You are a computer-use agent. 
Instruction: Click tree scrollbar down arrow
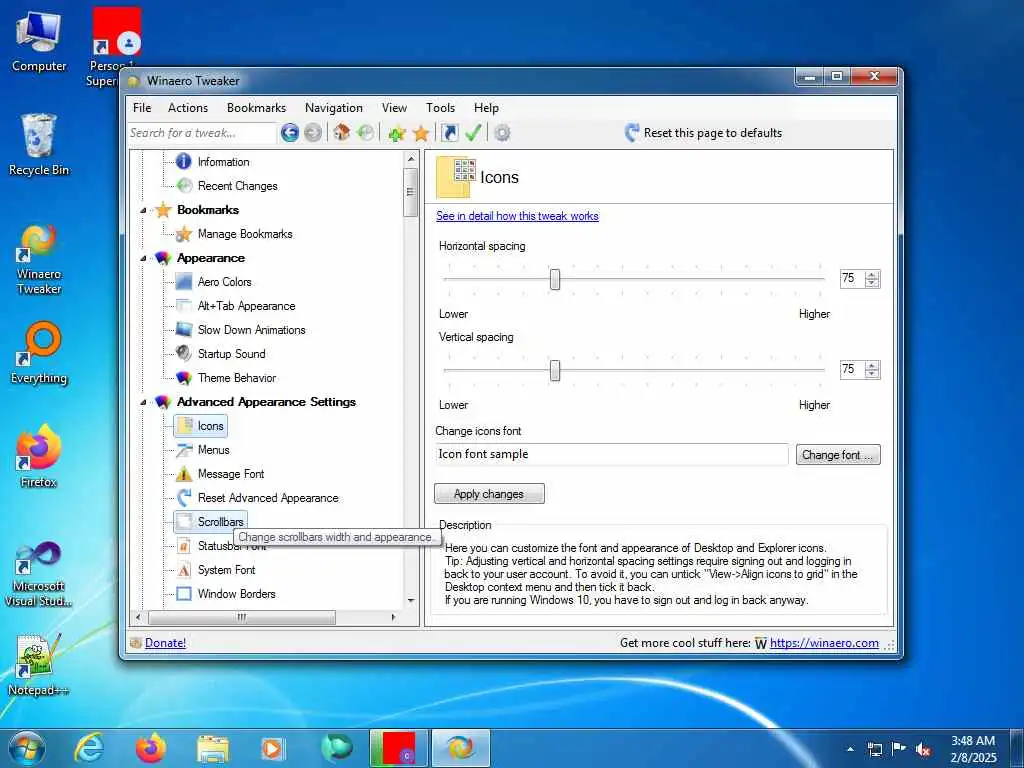411,601
